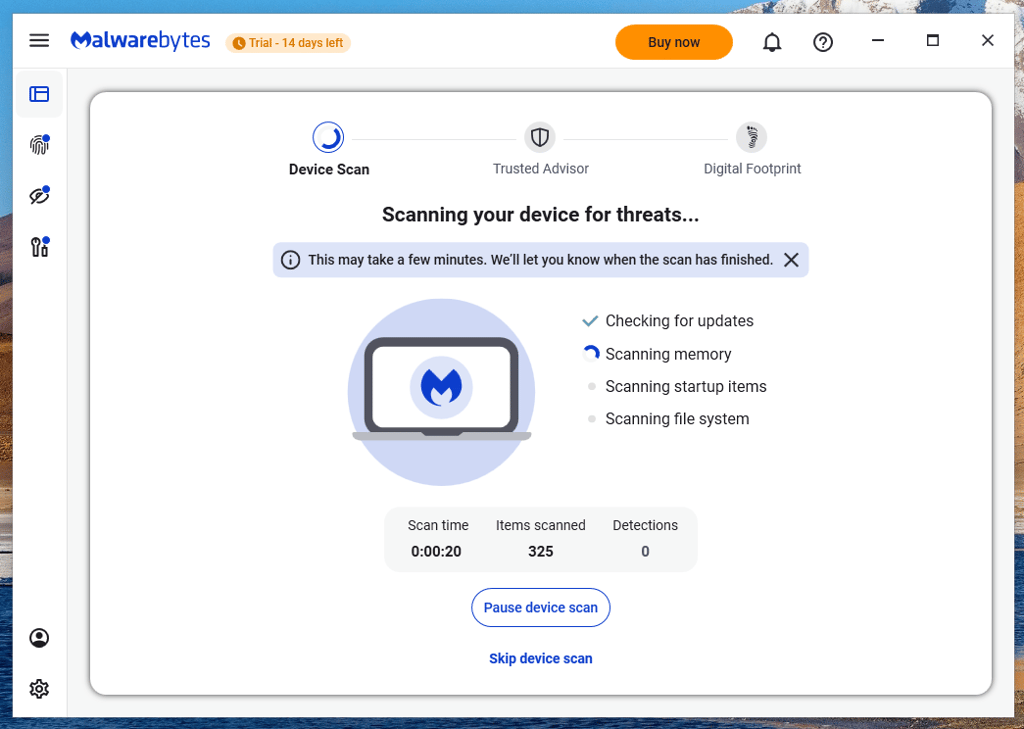Click the Trusted Advisor shield icon
The width and height of the screenshot is (1024, 729).
(x=539, y=137)
